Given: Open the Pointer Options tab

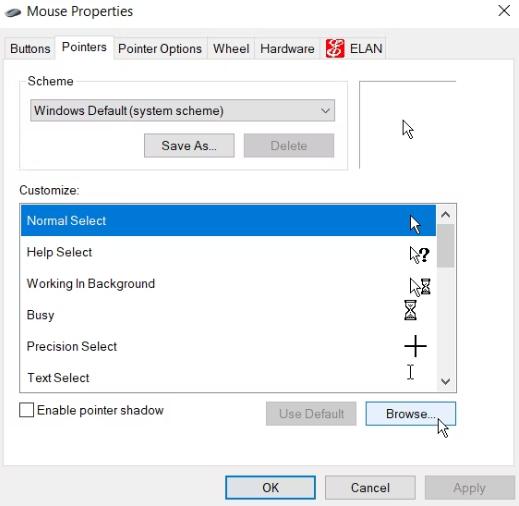Looking at the screenshot, I should coord(160,49).
